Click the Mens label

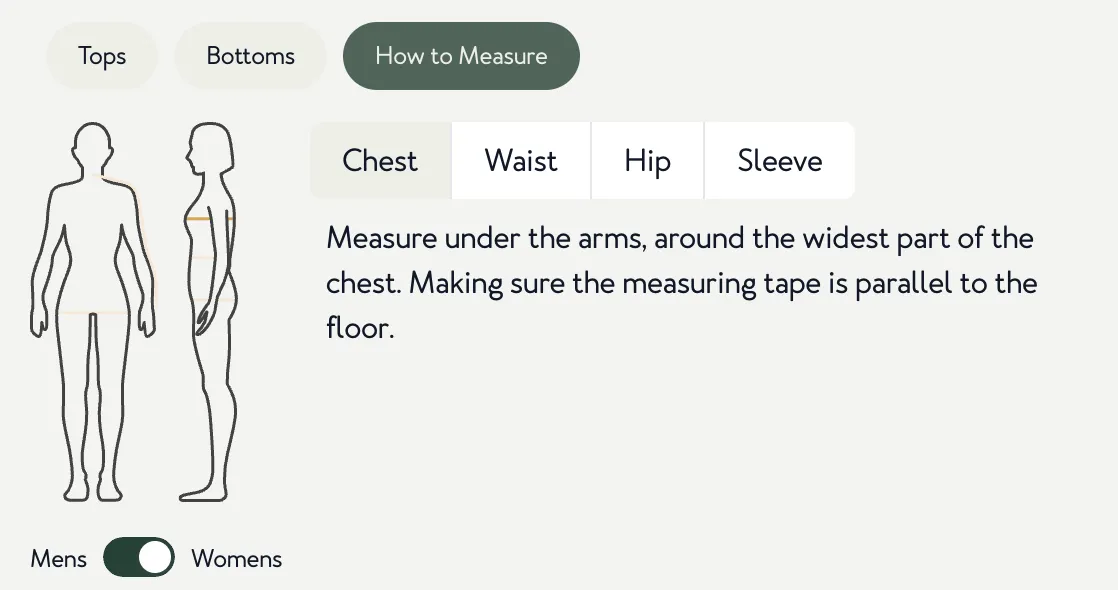[x=58, y=559]
